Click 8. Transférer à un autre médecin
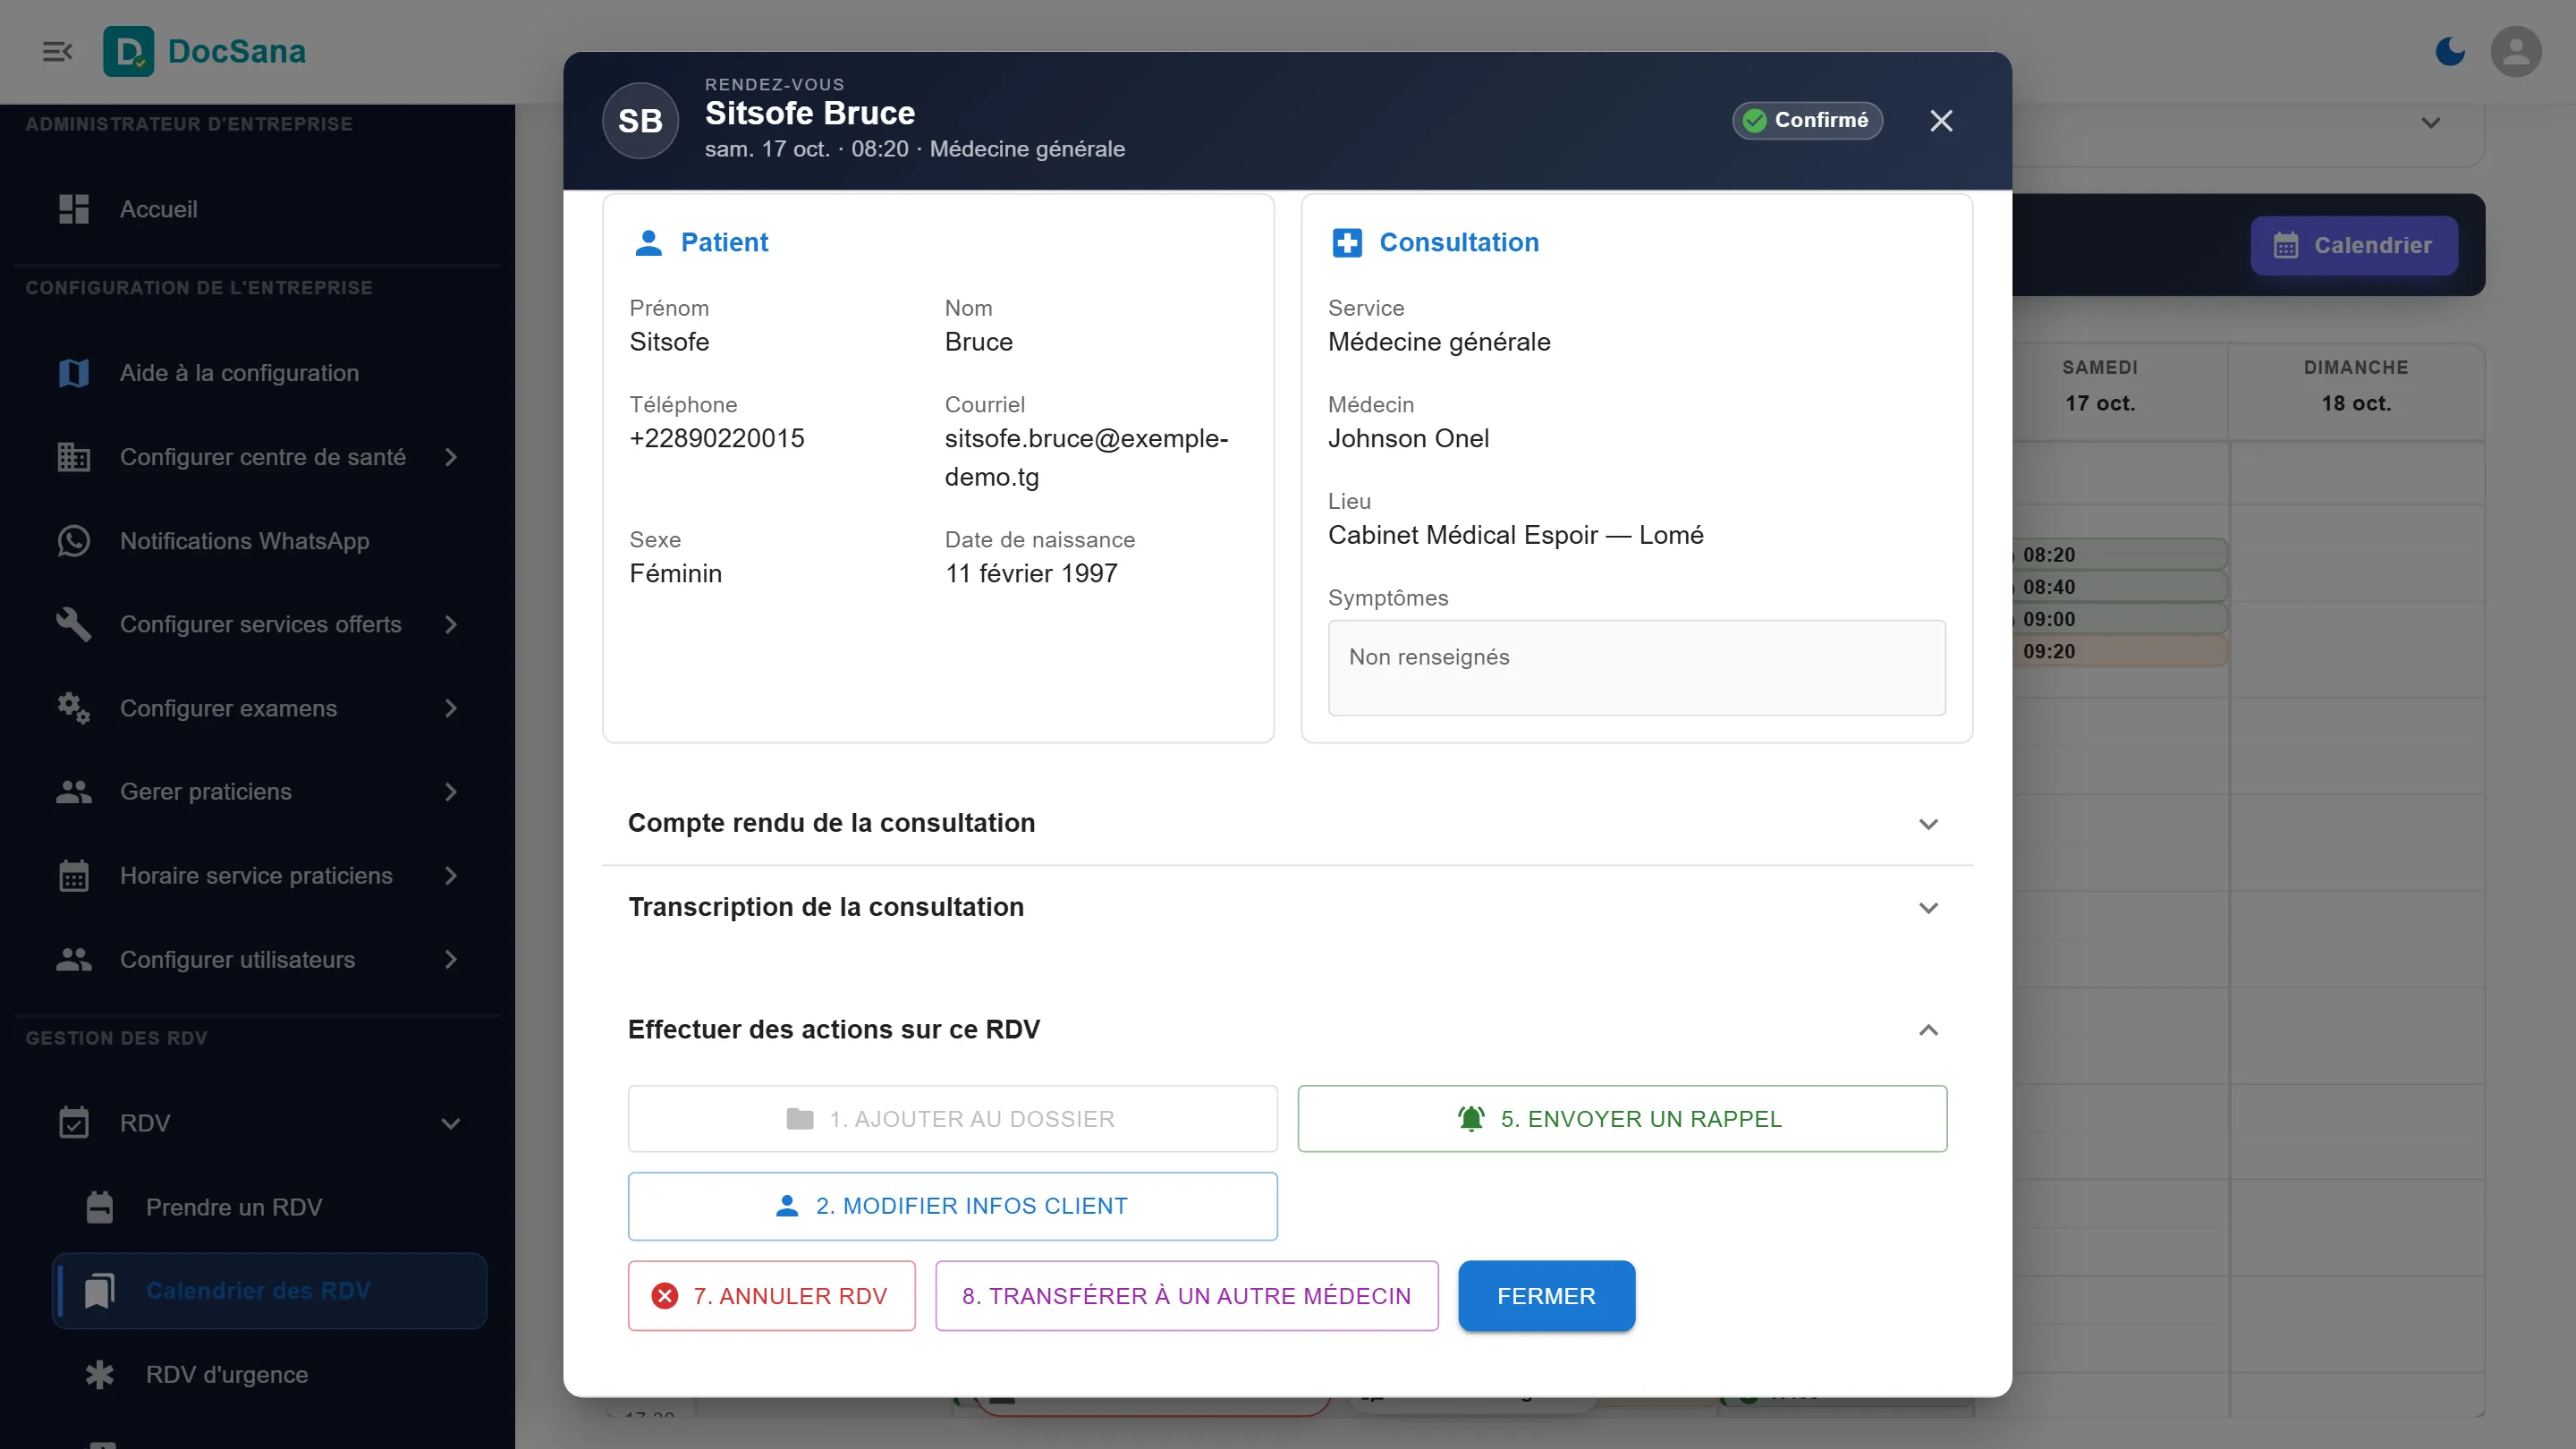2576x1449 pixels. pos(1186,1296)
